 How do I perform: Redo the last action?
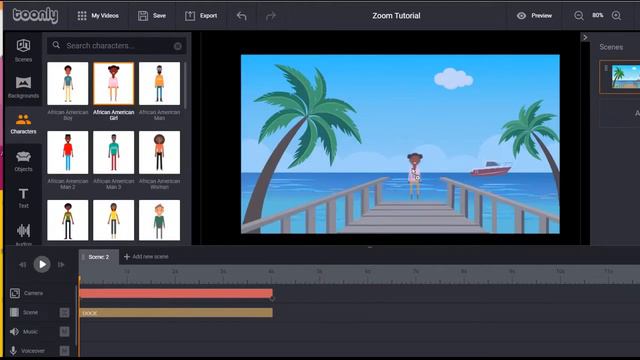pos(271,16)
